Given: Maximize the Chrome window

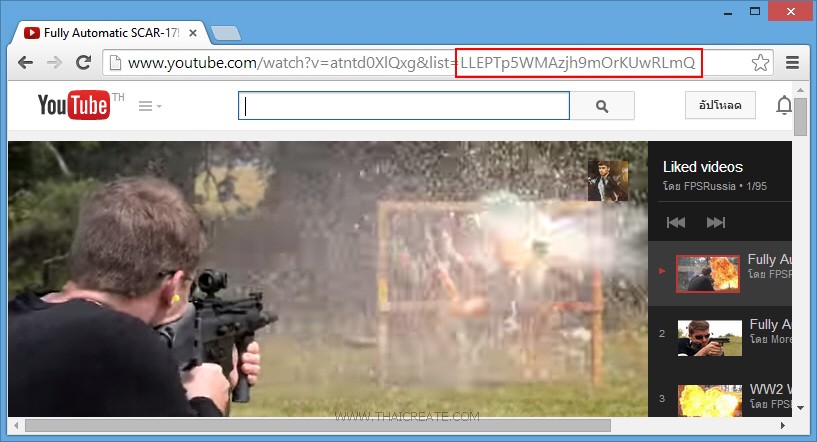Looking at the screenshot, I should [755, 11].
